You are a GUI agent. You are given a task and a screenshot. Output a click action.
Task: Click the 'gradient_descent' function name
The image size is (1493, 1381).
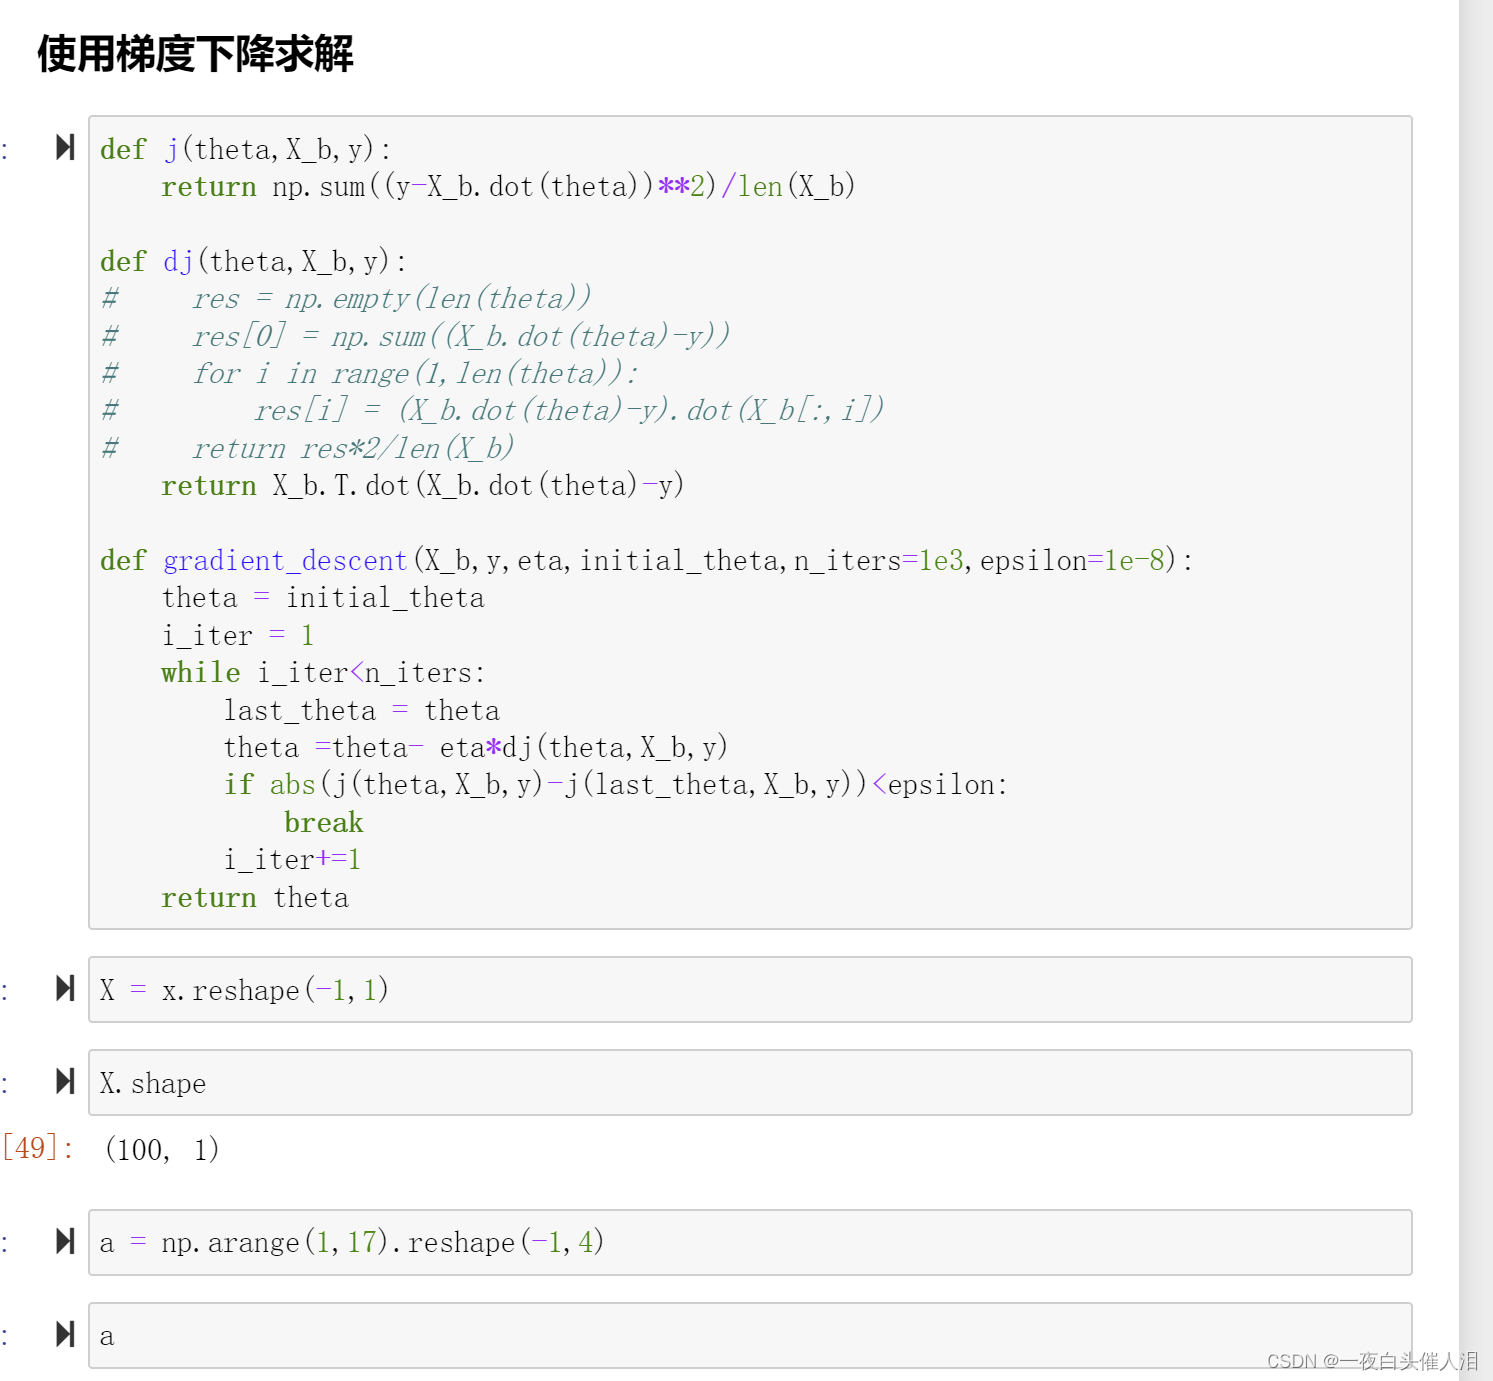tap(285, 561)
